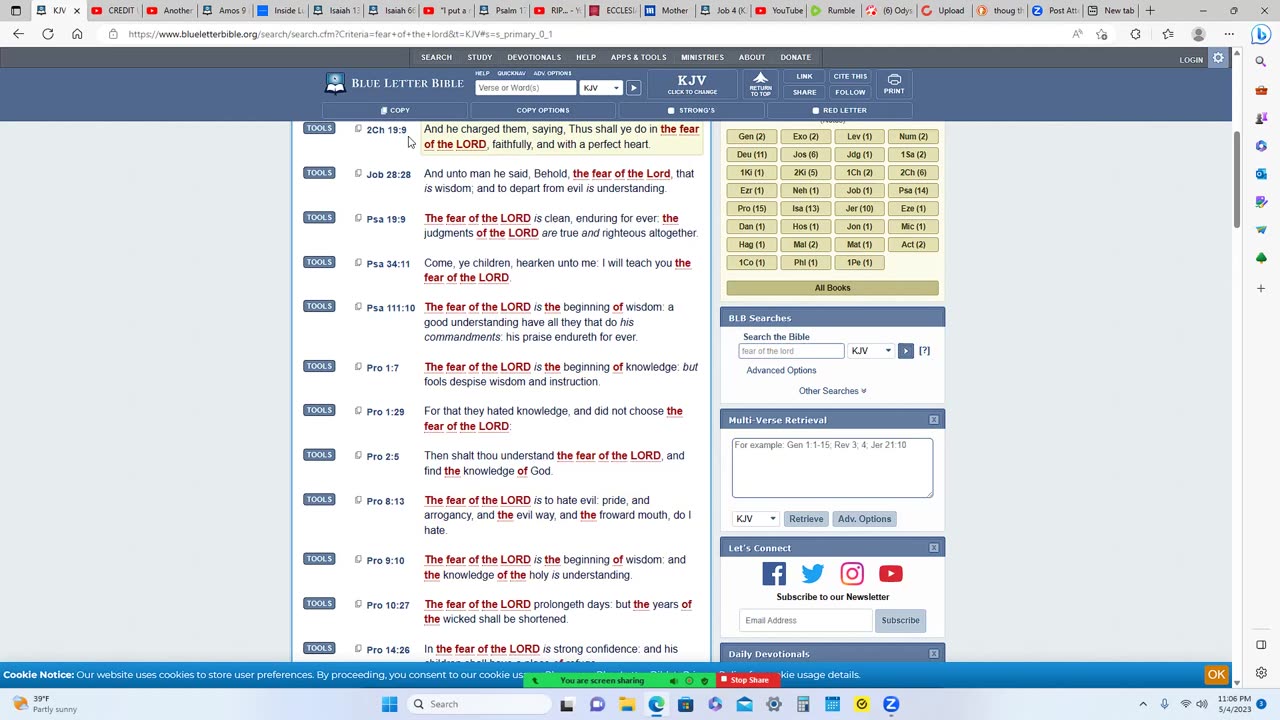
Task: Click the page vertical scrollbar
Action: 1237,180
